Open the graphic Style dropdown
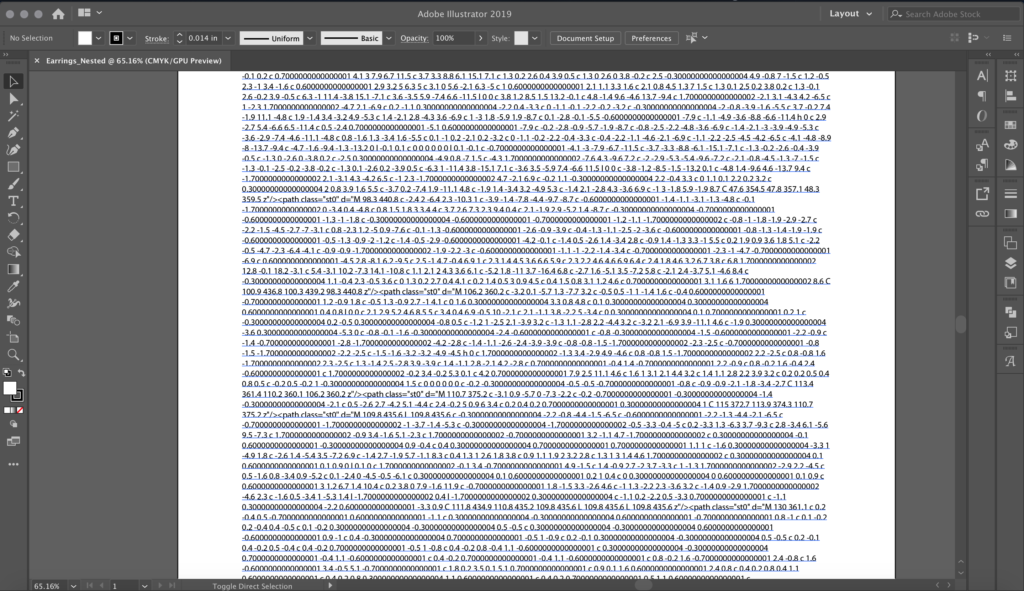Image resolution: width=1024 pixels, height=591 pixels. click(535, 39)
